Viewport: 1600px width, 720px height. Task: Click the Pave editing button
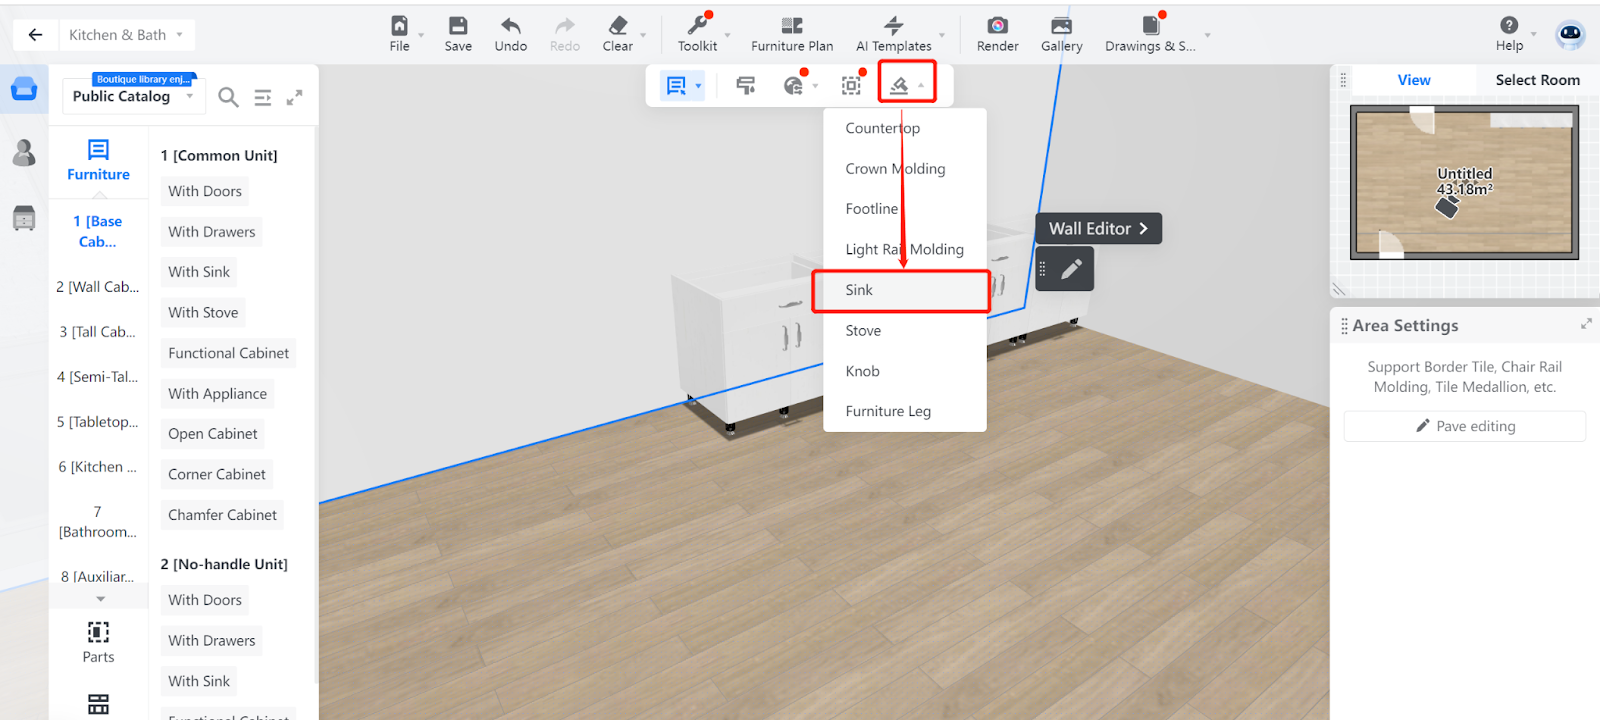[x=1465, y=426]
